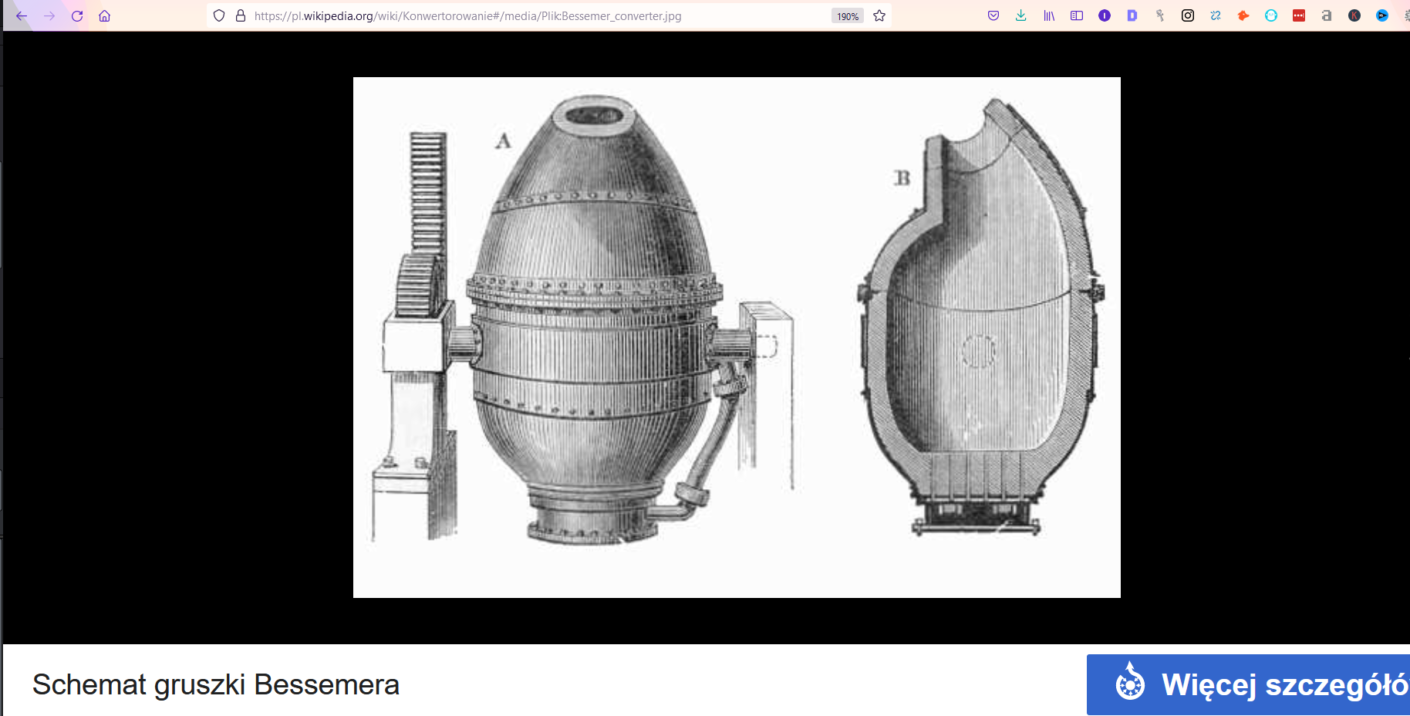Open the Firefox home page
This screenshot has width=1410, height=716.
click(x=104, y=16)
